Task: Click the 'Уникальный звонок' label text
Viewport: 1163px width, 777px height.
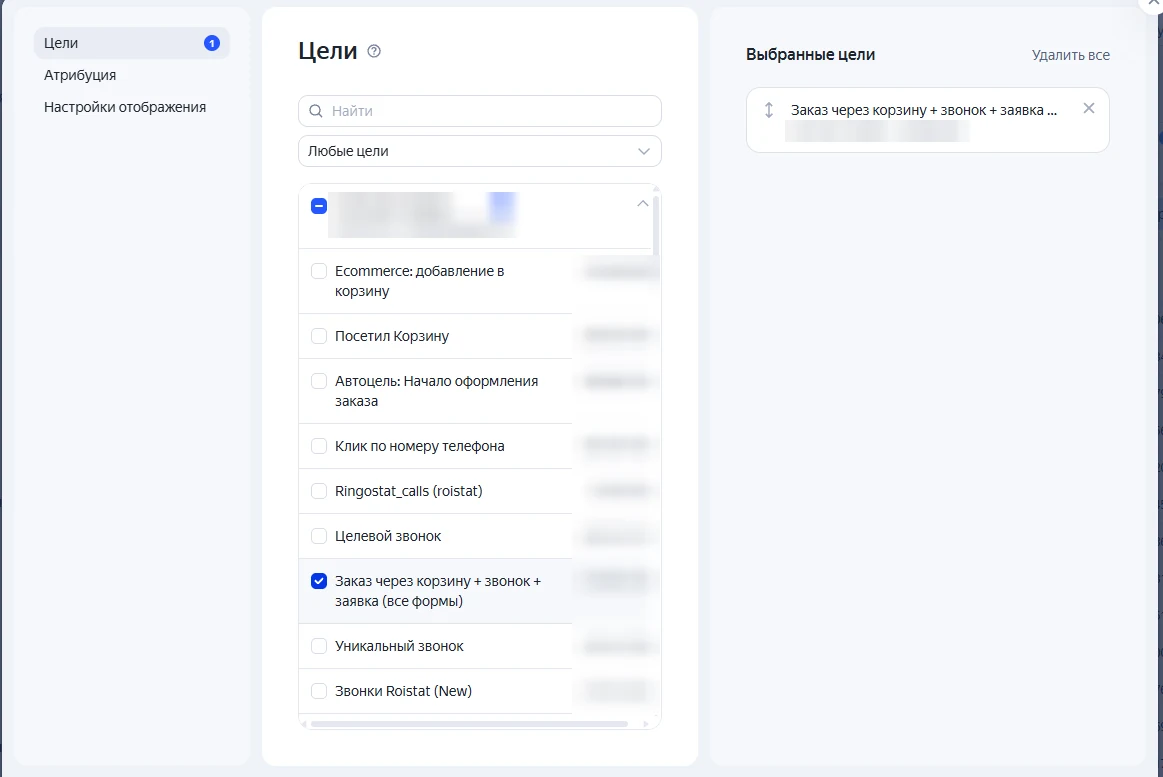Action: [x=399, y=647]
